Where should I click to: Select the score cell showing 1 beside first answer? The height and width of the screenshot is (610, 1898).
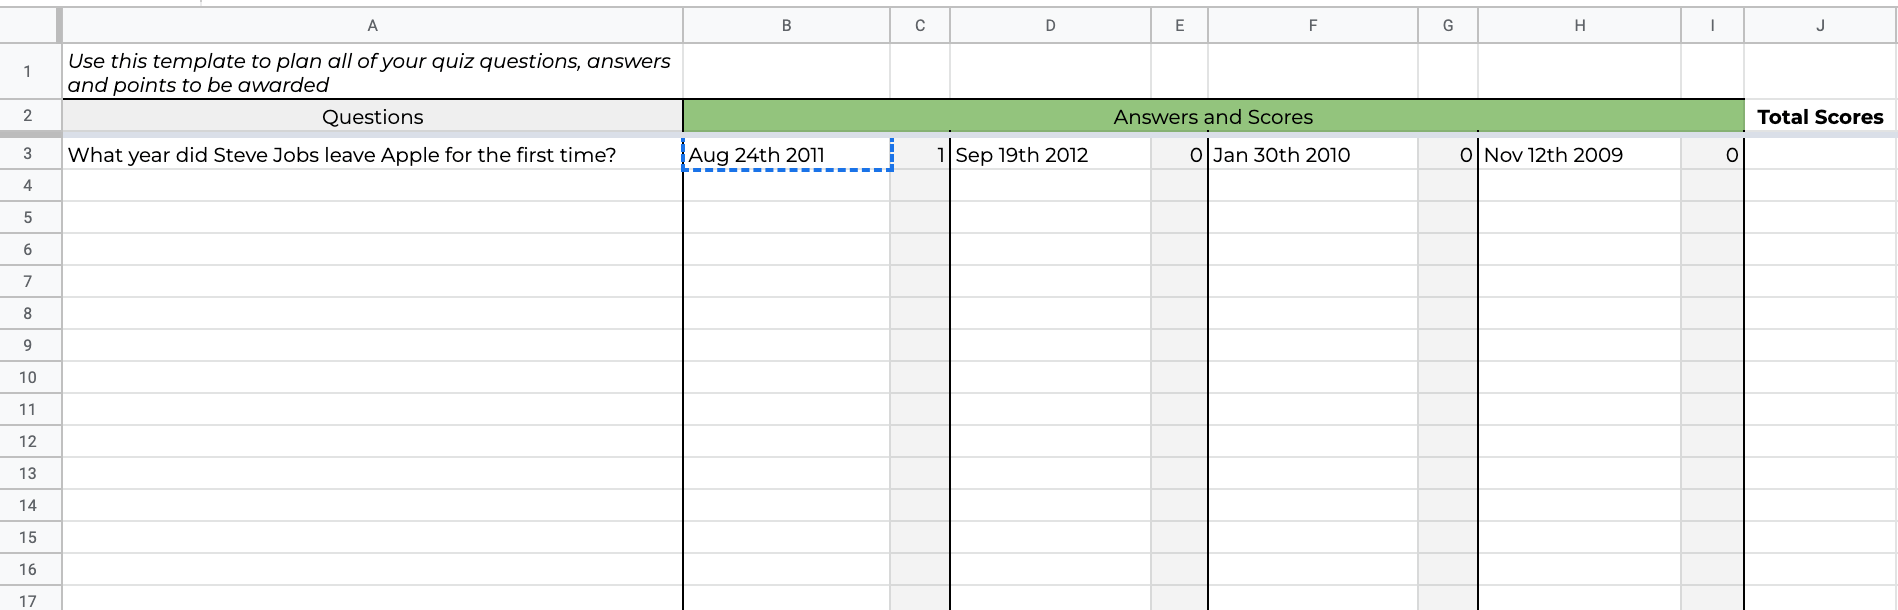point(919,155)
